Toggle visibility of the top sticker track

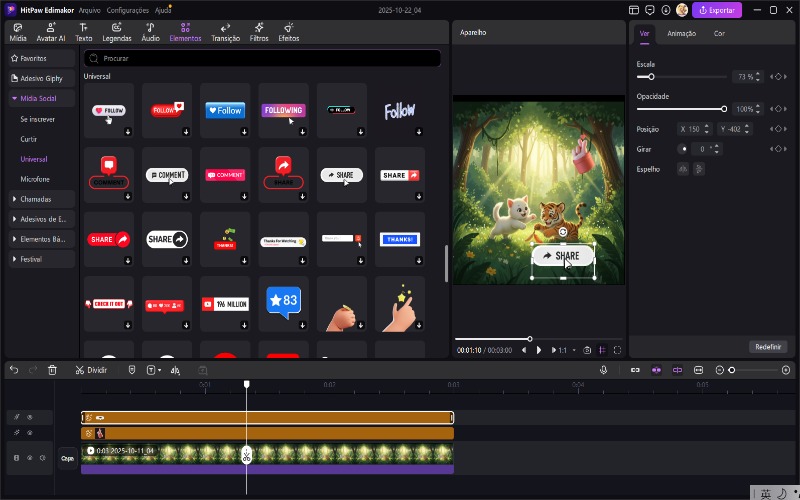(x=30, y=417)
